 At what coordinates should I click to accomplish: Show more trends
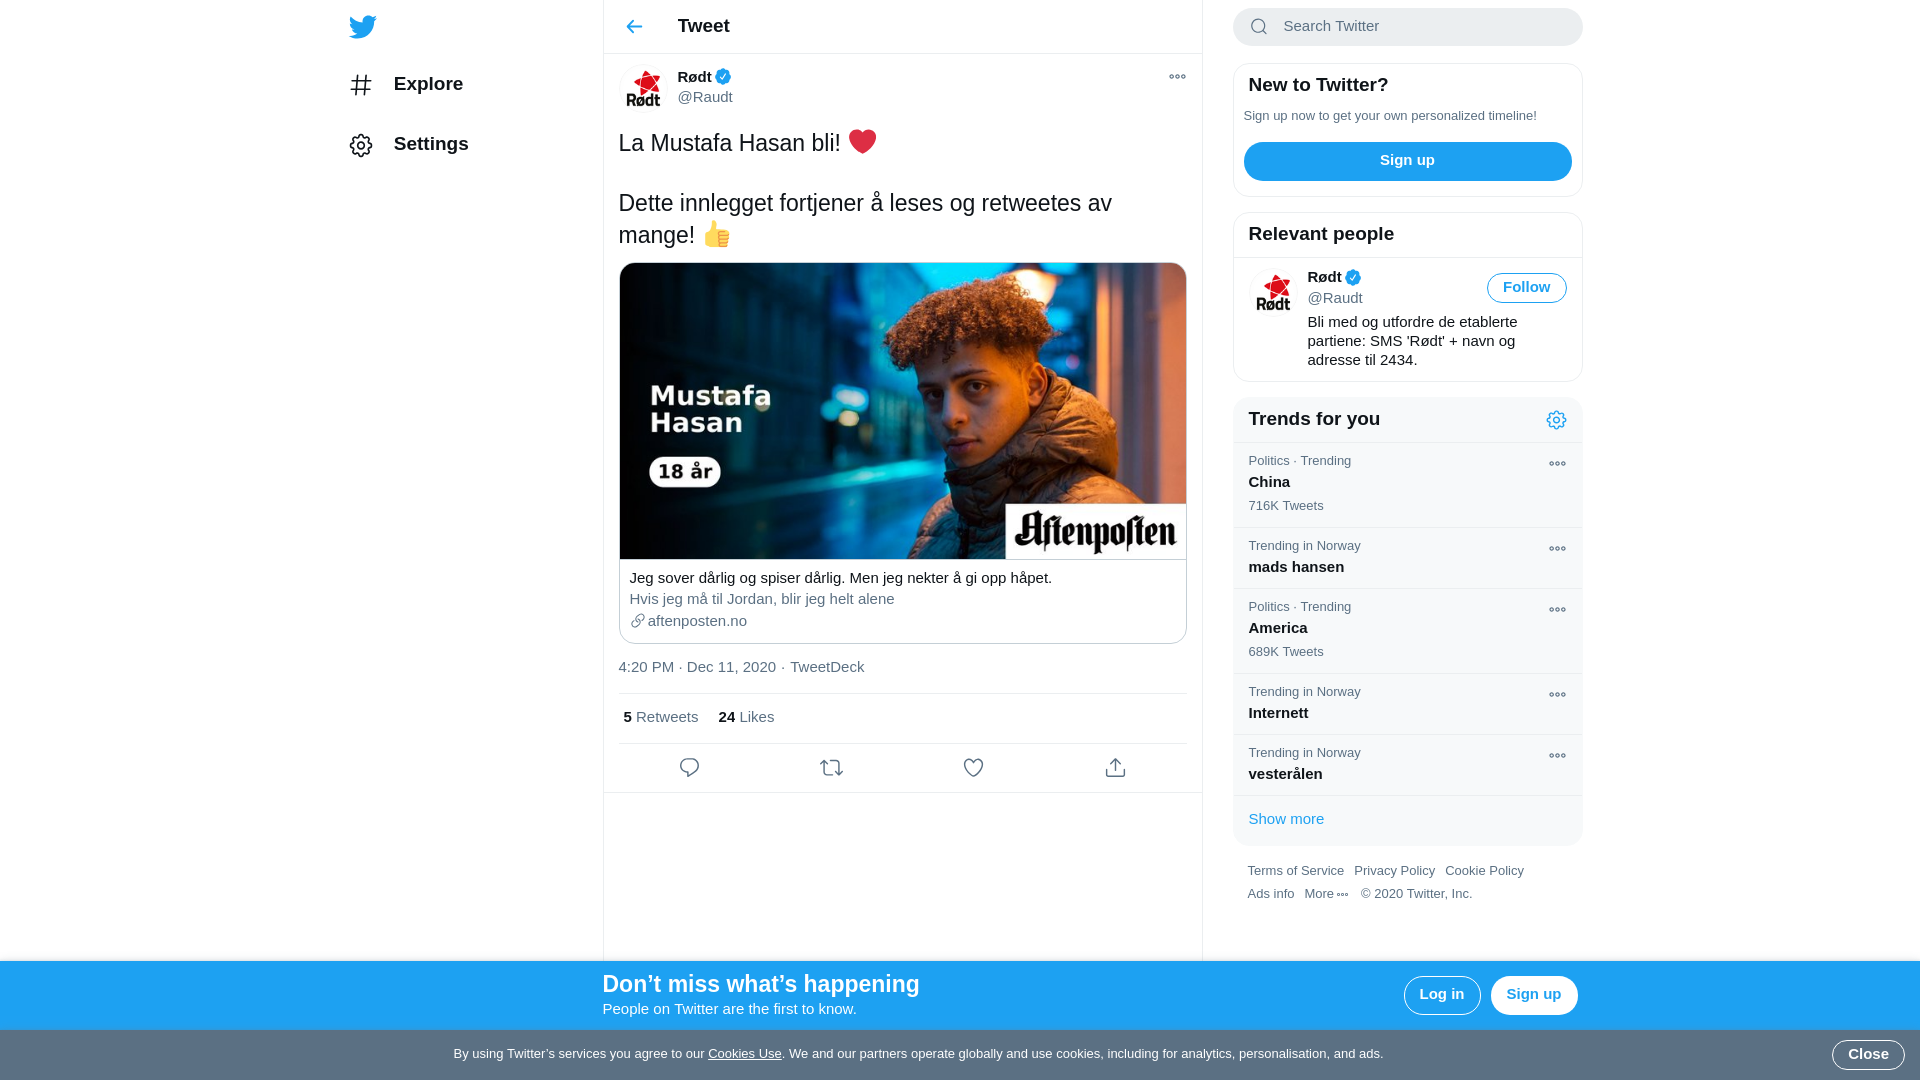(x=1286, y=819)
